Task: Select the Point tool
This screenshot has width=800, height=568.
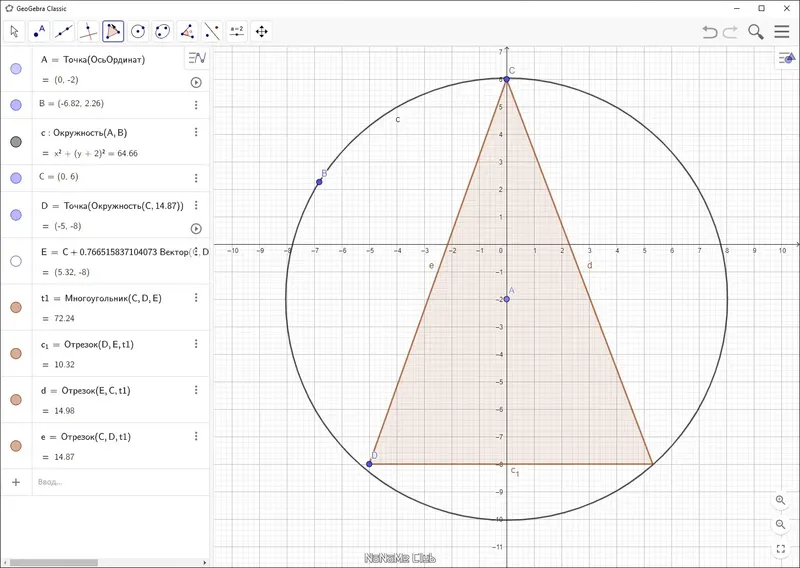Action: 39,32
